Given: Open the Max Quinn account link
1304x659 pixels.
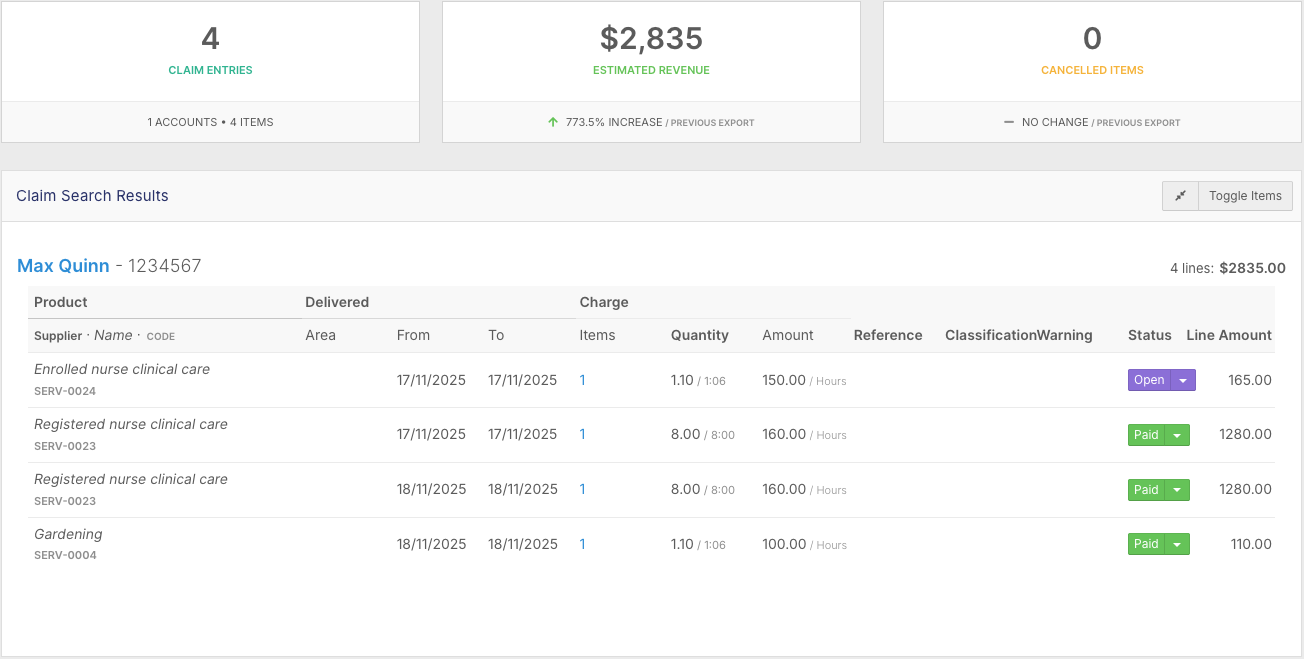Looking at the screenshot, I should [63, 266].
